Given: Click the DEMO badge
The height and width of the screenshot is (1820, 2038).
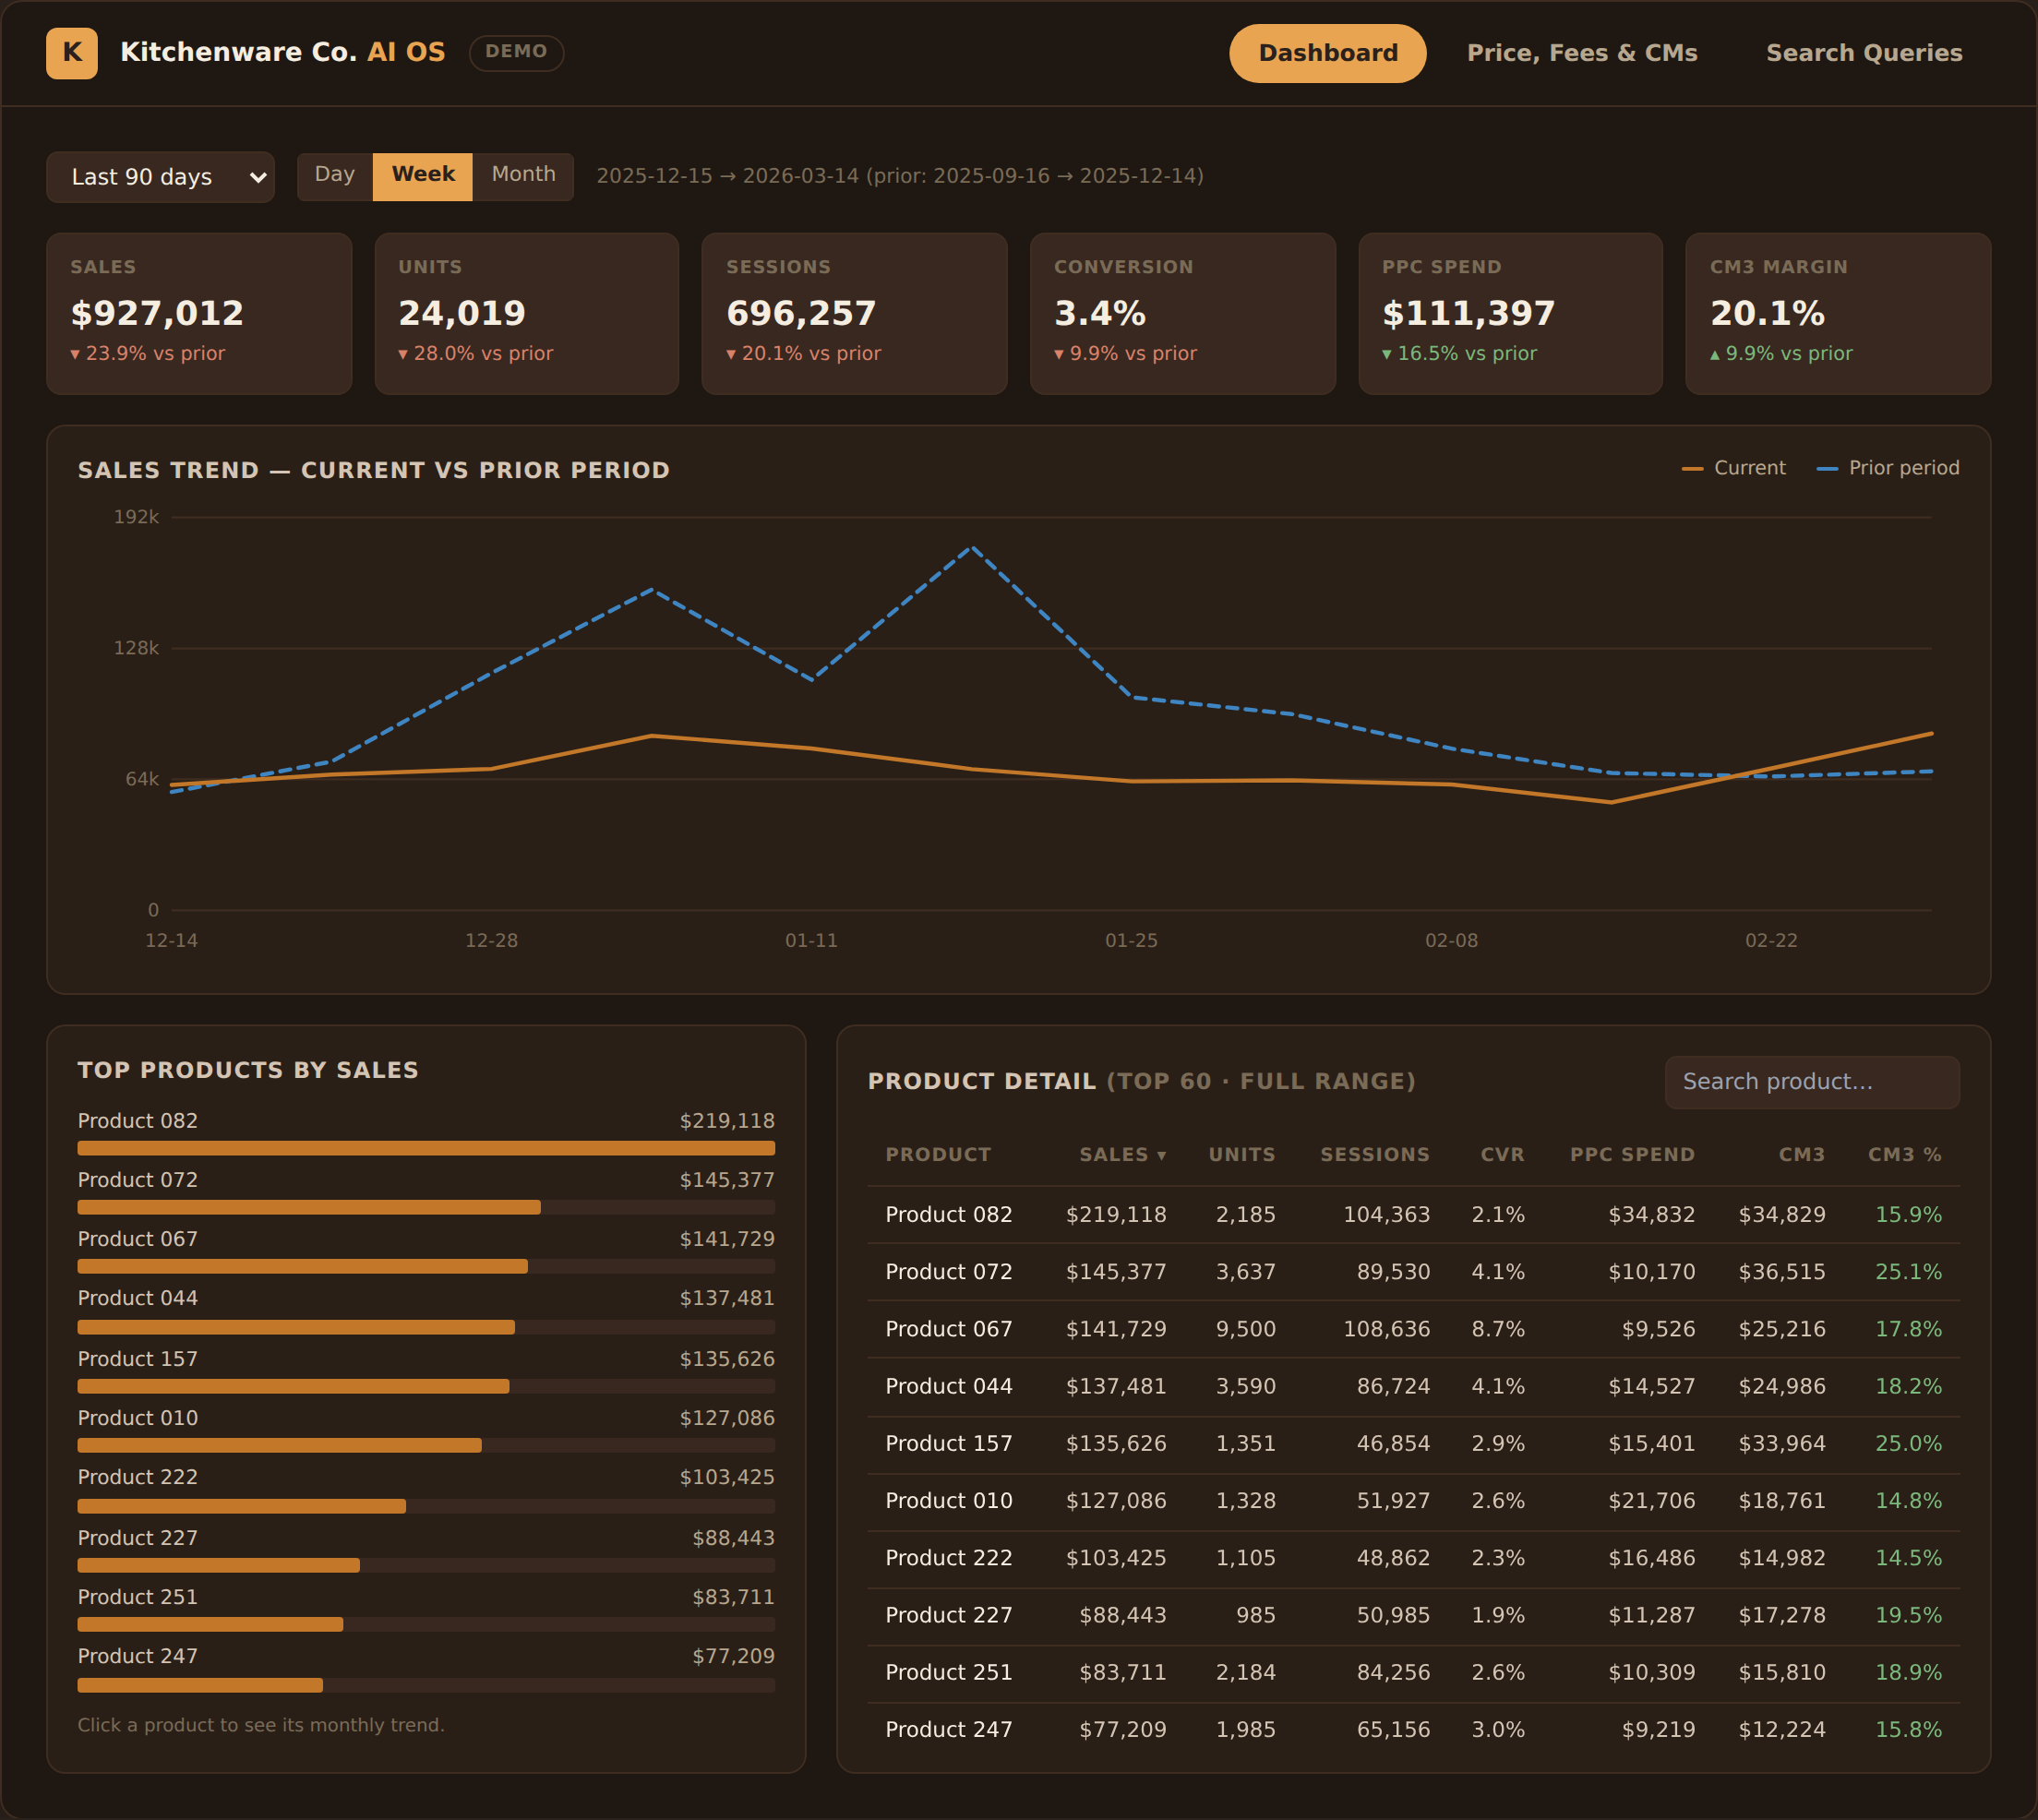Looking at the screenshot, I should tap(516, 52).
